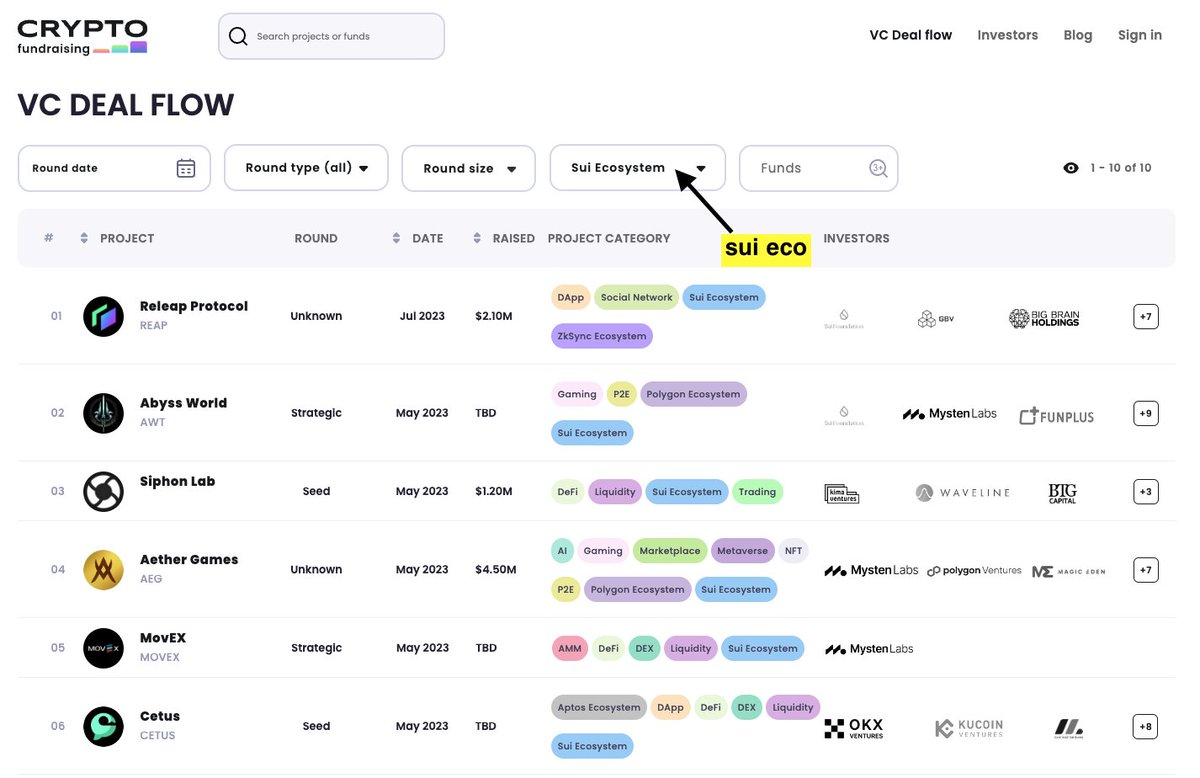Click Mysten Labs logo in Aether Games row
Viewport: 1200px width, 778px height.
tap(871, 571)
